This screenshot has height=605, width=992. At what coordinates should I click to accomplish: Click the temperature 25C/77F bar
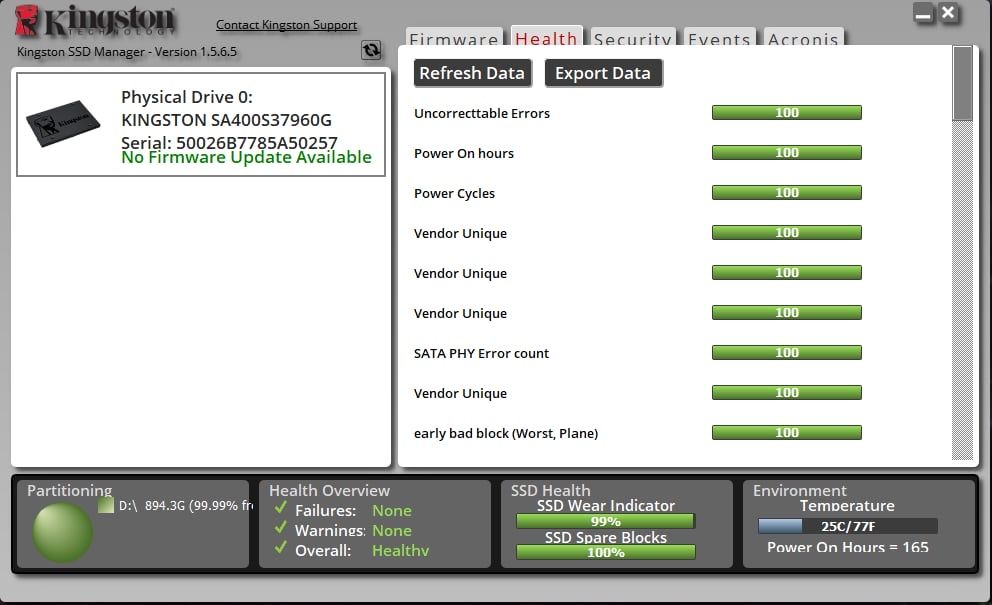pos(848,526)
